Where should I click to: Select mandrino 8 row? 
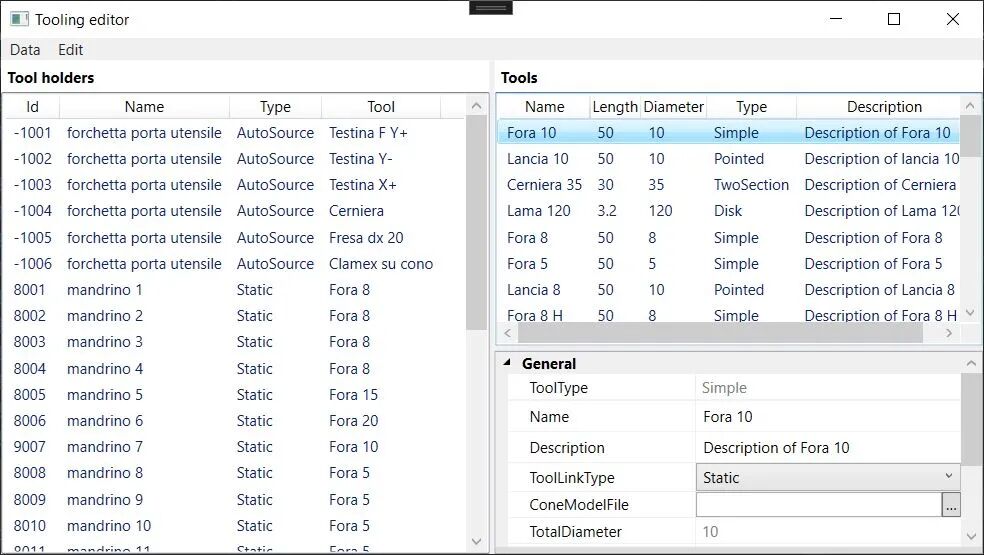[235, 473]
